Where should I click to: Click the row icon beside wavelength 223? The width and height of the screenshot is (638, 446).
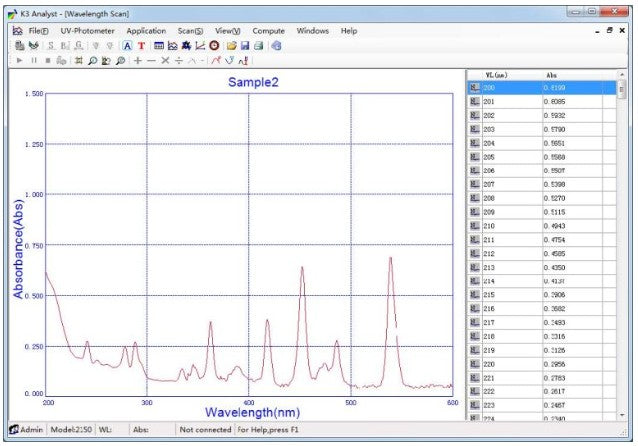click(474, 405)
